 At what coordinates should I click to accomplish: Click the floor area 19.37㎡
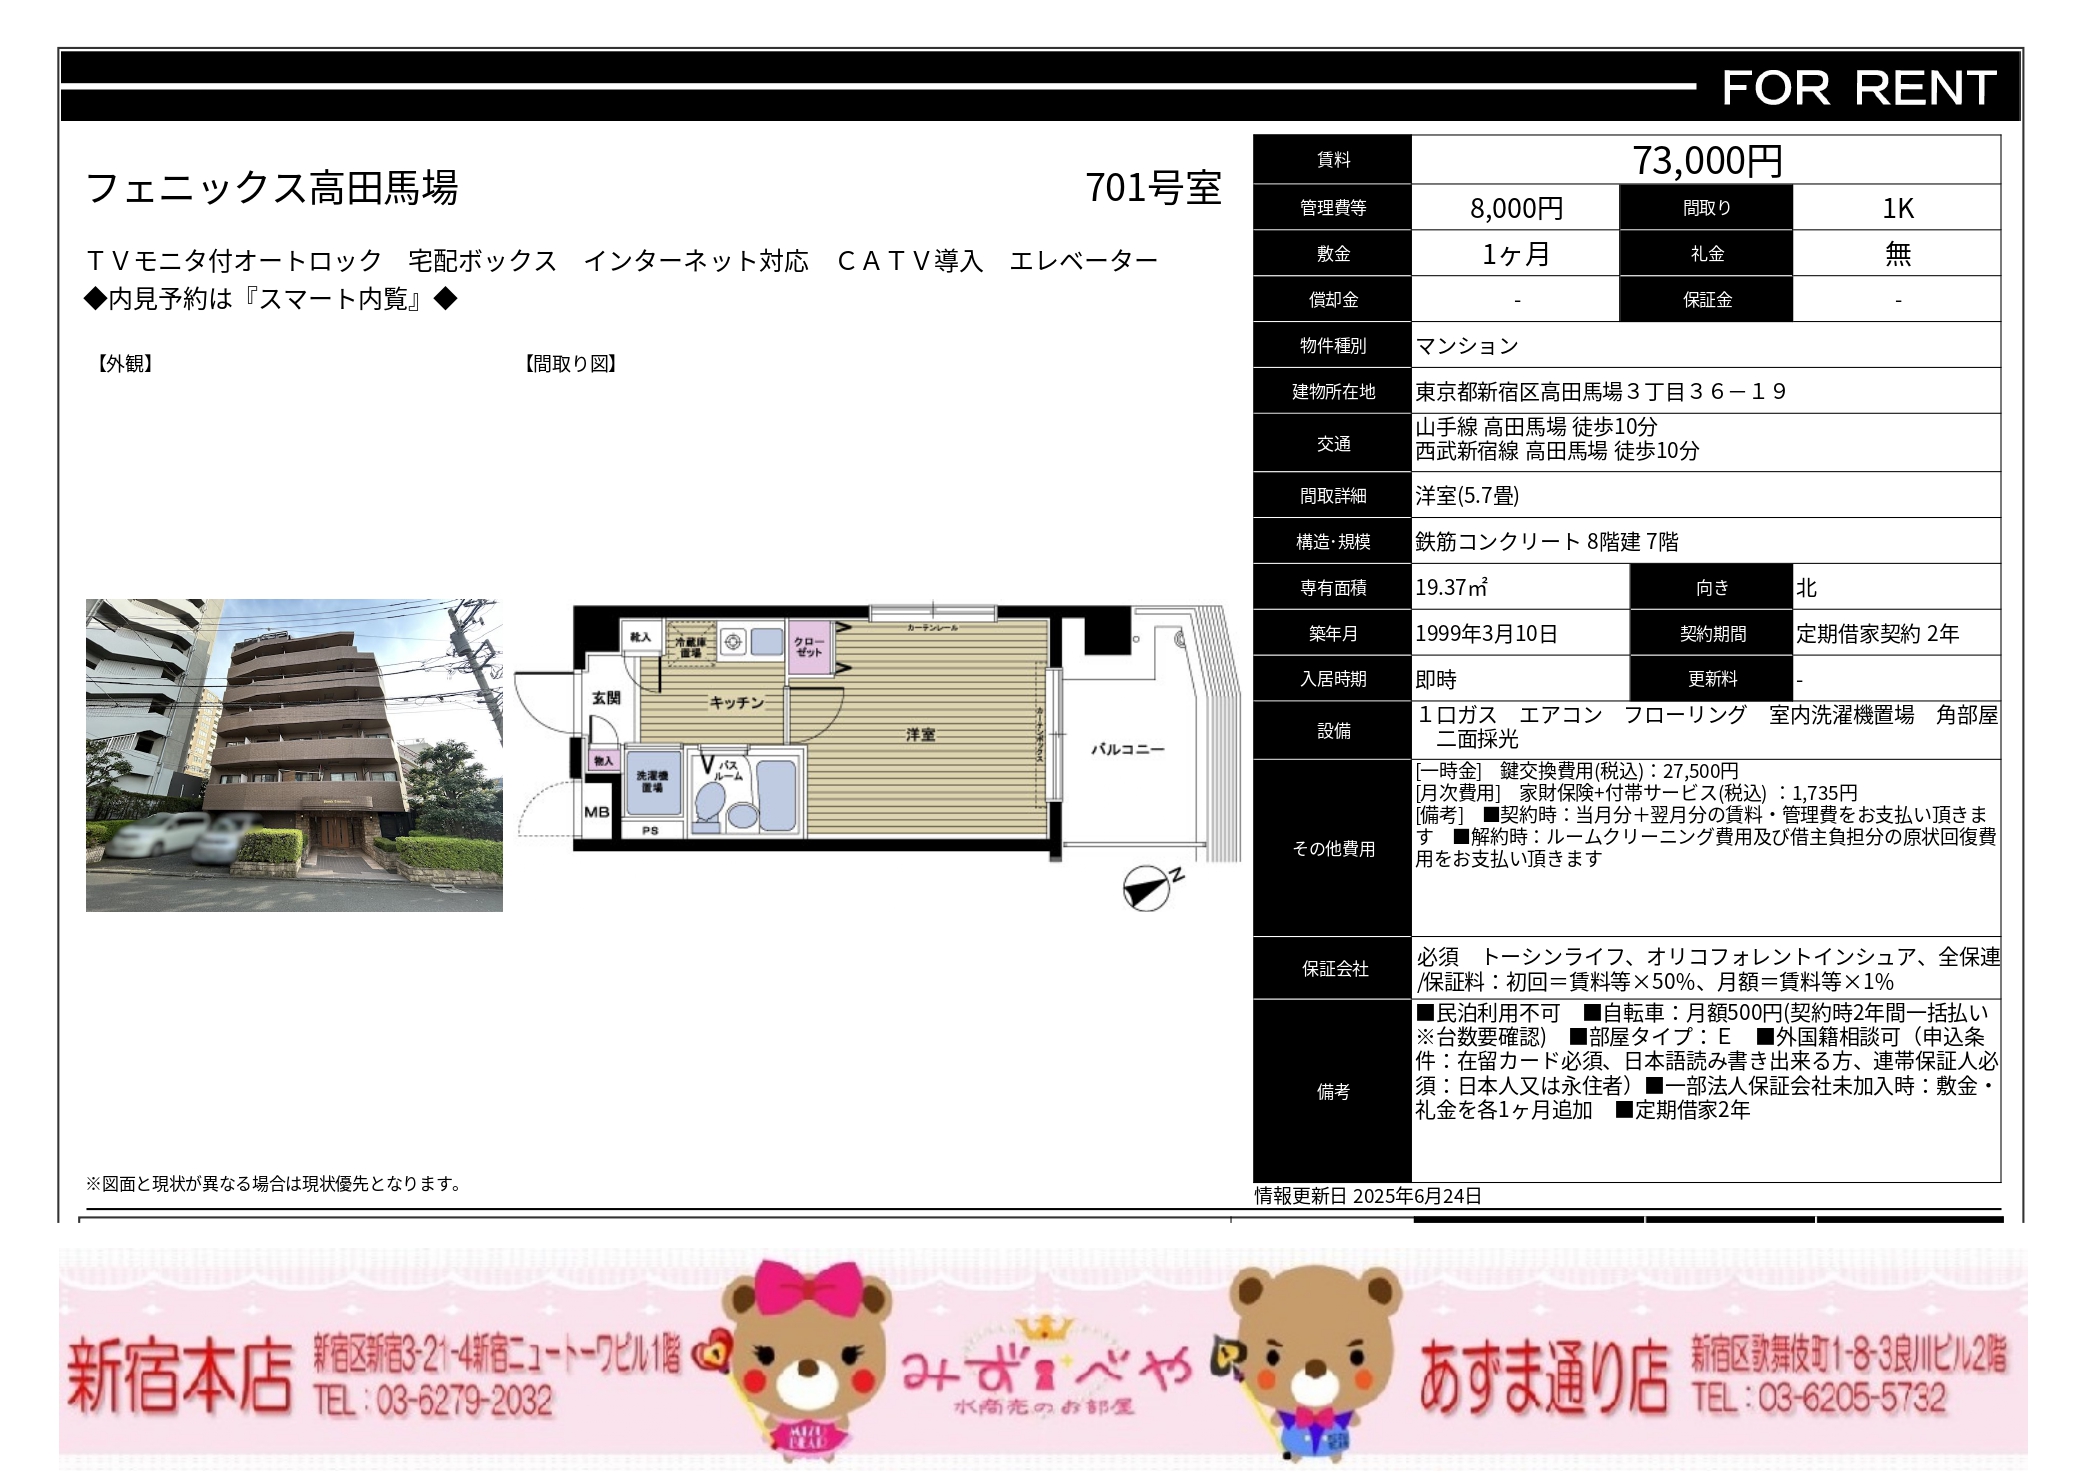click(1451, 588)
